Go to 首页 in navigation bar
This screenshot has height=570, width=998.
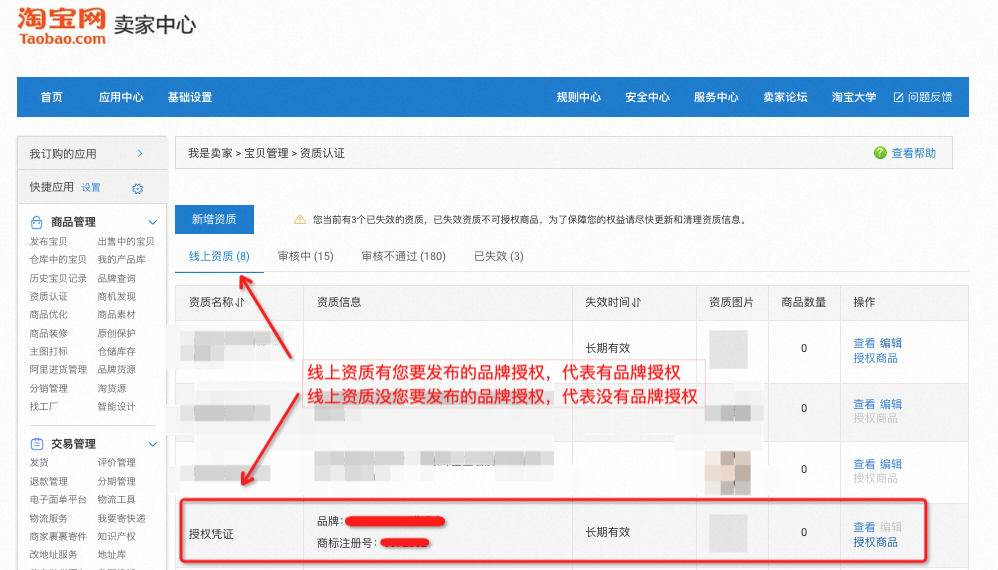(x=52, y=97)
